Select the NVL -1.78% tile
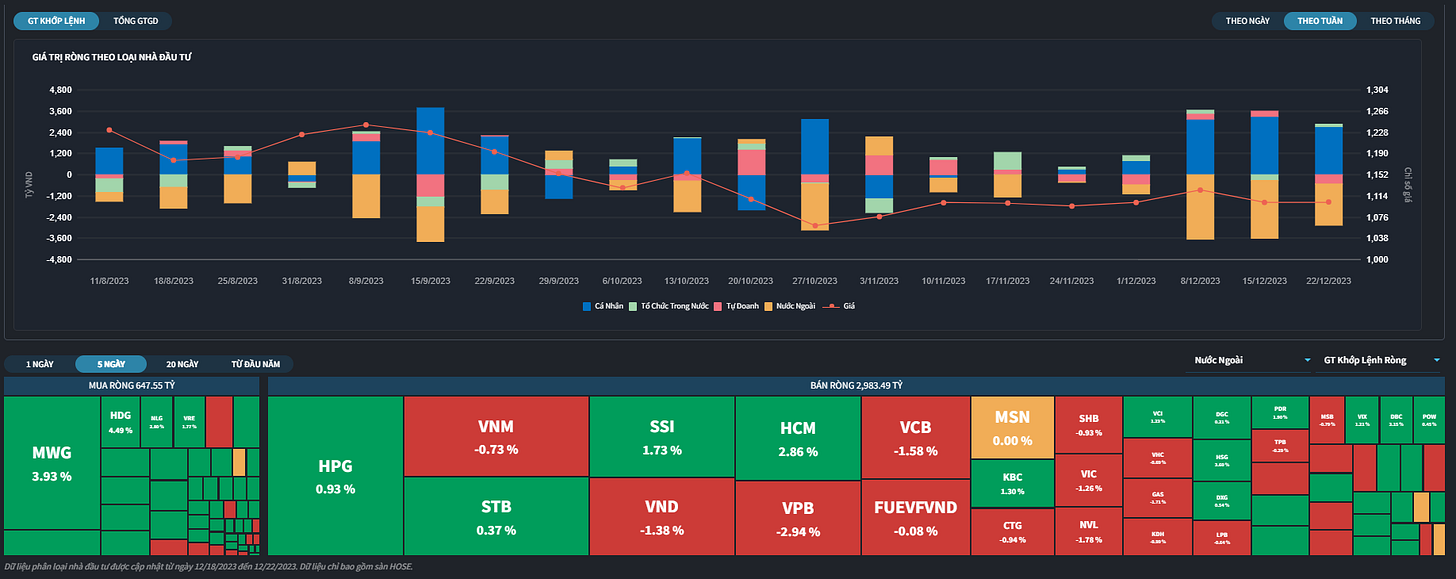1456x579 pixels. click(1088, 531)
